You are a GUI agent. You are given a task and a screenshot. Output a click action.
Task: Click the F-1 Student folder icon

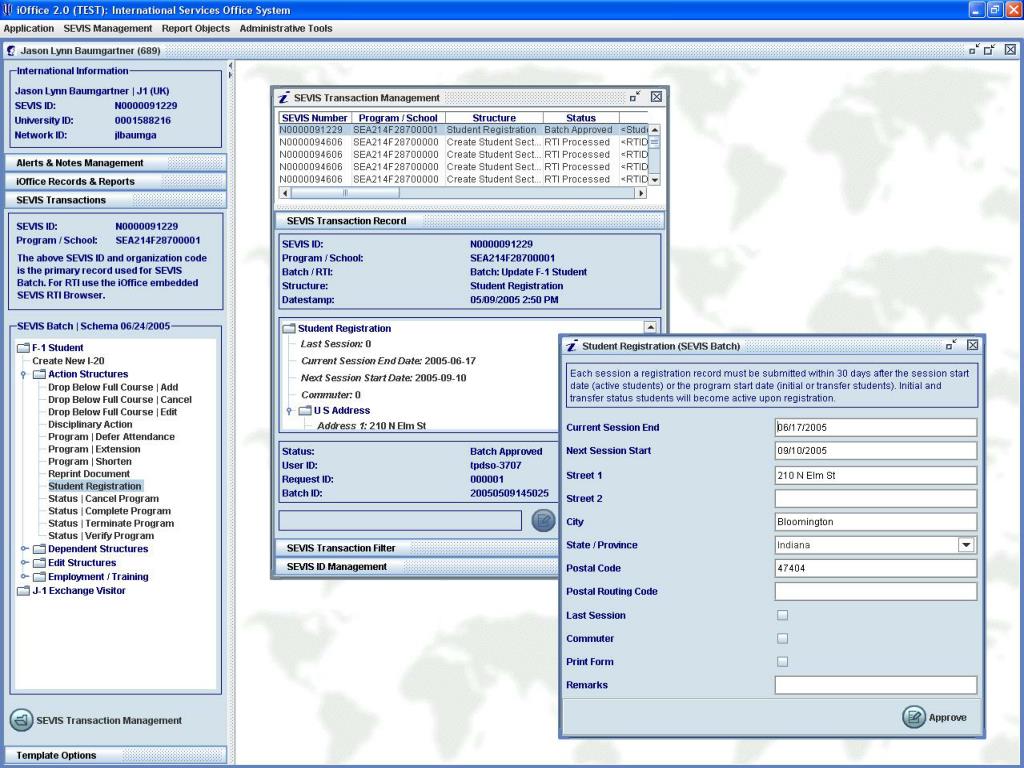point(24,348)
